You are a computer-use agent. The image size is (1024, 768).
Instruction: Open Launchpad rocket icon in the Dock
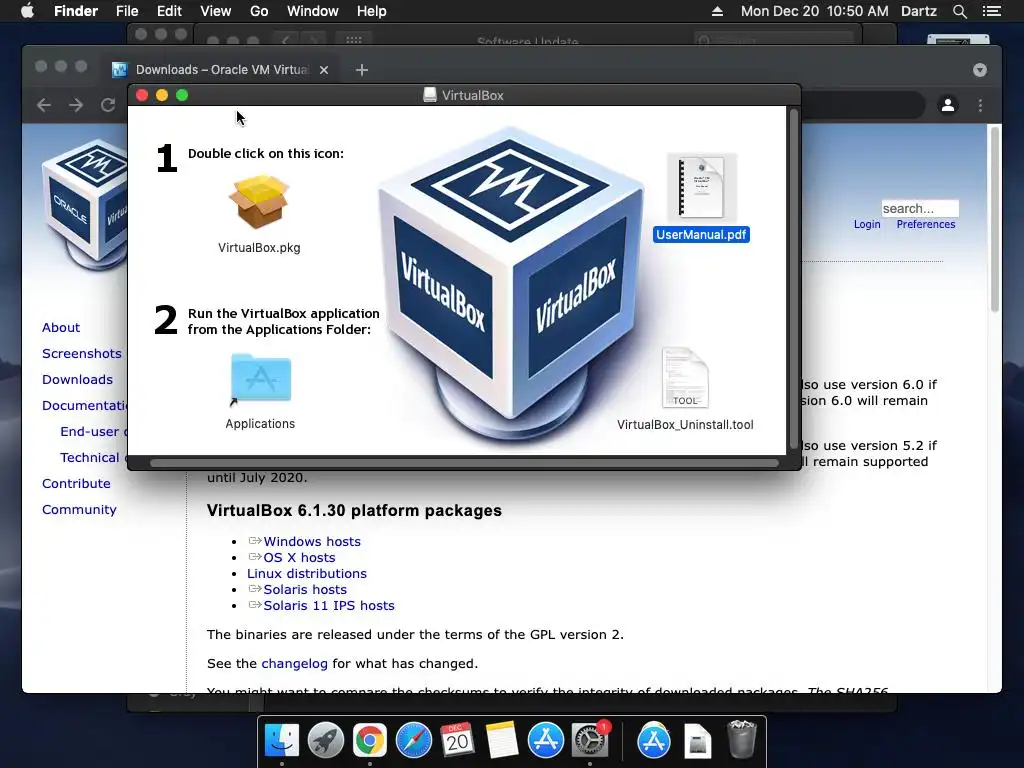click(x=326, y=741)
